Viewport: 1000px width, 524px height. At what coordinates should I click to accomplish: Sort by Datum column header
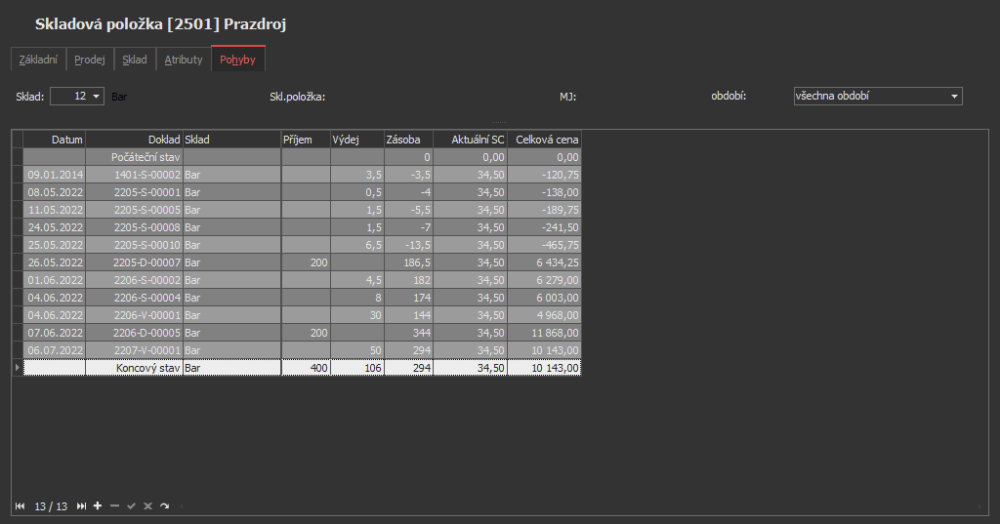[x=54, y=140]
